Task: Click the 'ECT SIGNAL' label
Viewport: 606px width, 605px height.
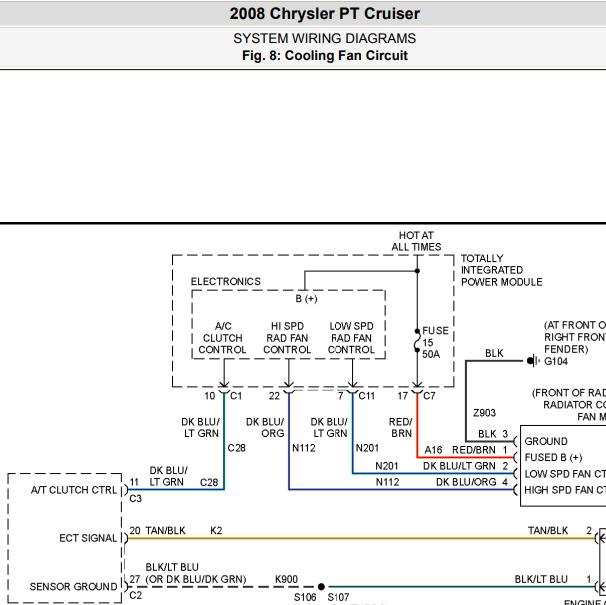Action: coord(88,538)
